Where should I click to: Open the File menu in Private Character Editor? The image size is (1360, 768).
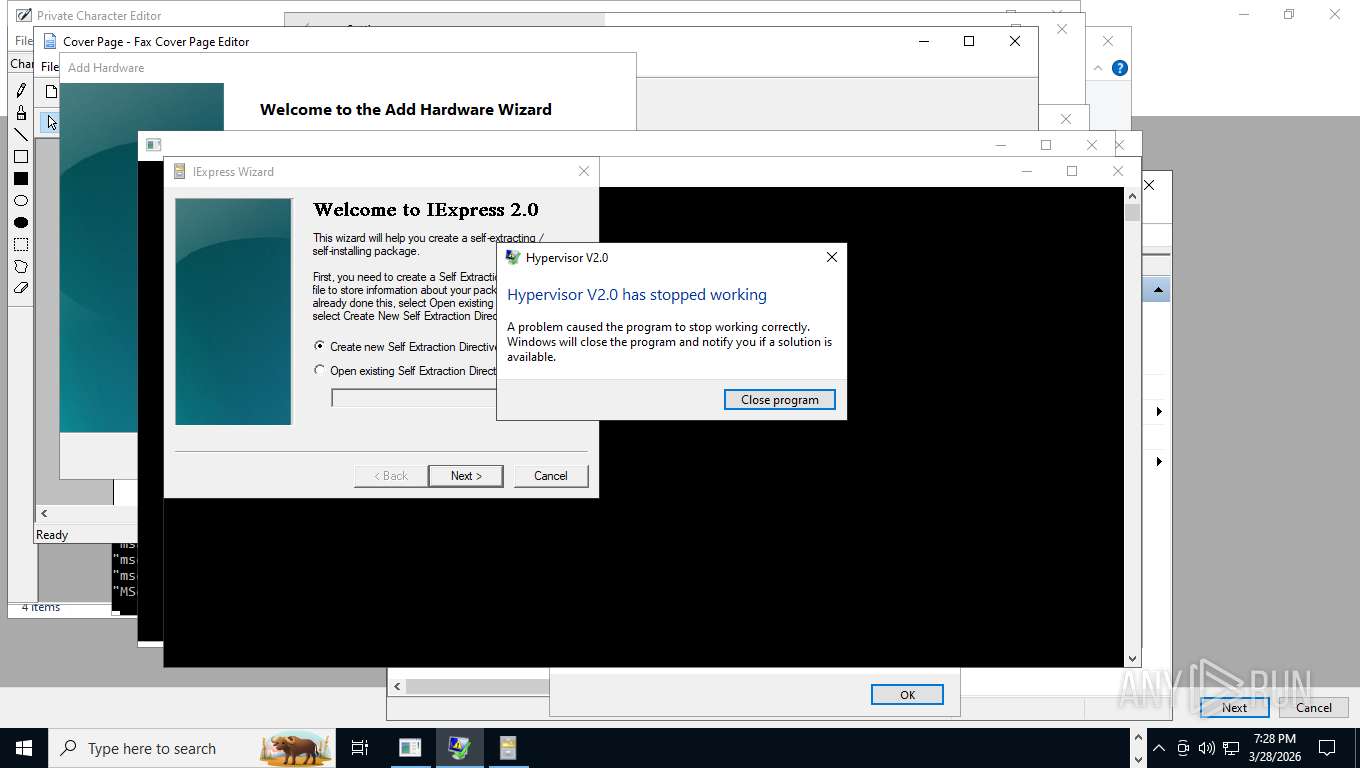pyautogui.click(x=23, y=41)
